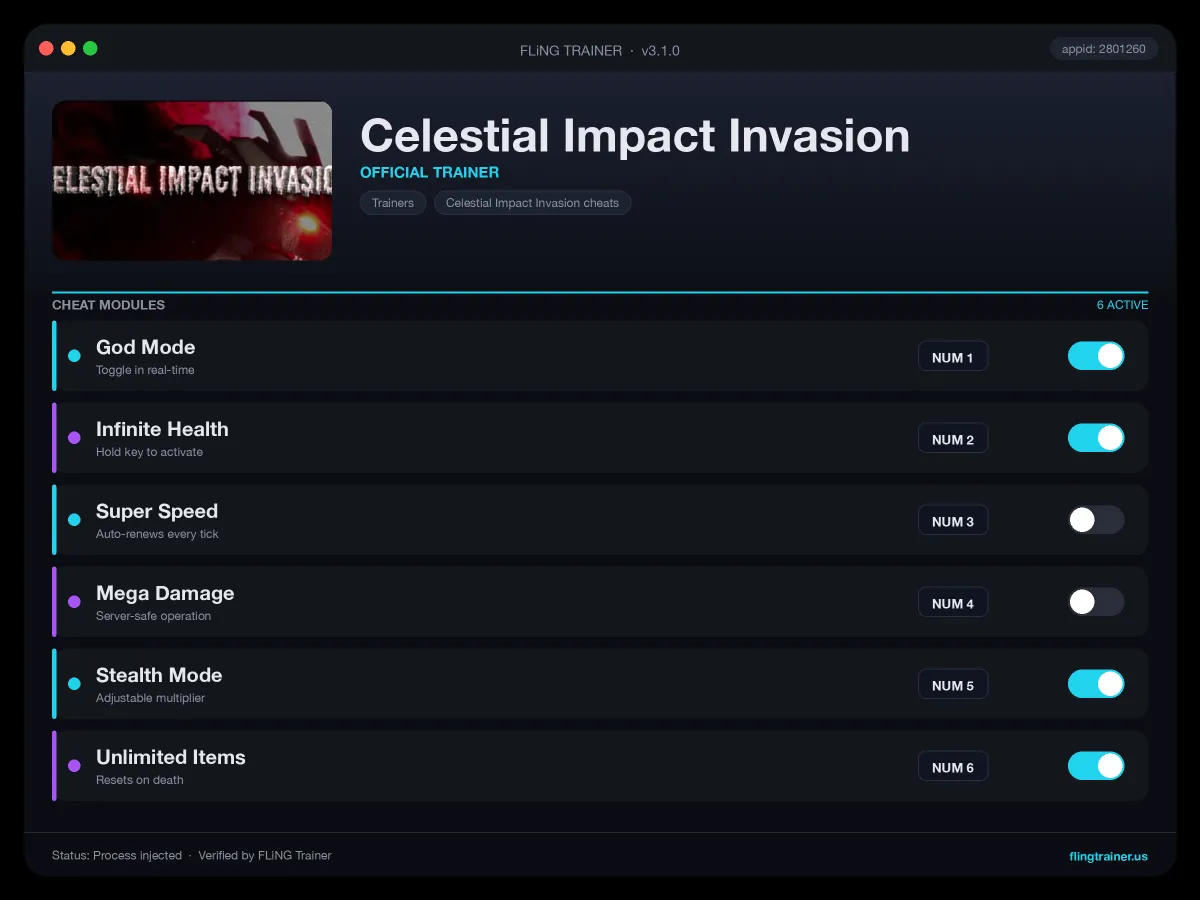Click the cyan dot beside Super Speed
Screen dimensions: 1200x900
tap(74, 520)
